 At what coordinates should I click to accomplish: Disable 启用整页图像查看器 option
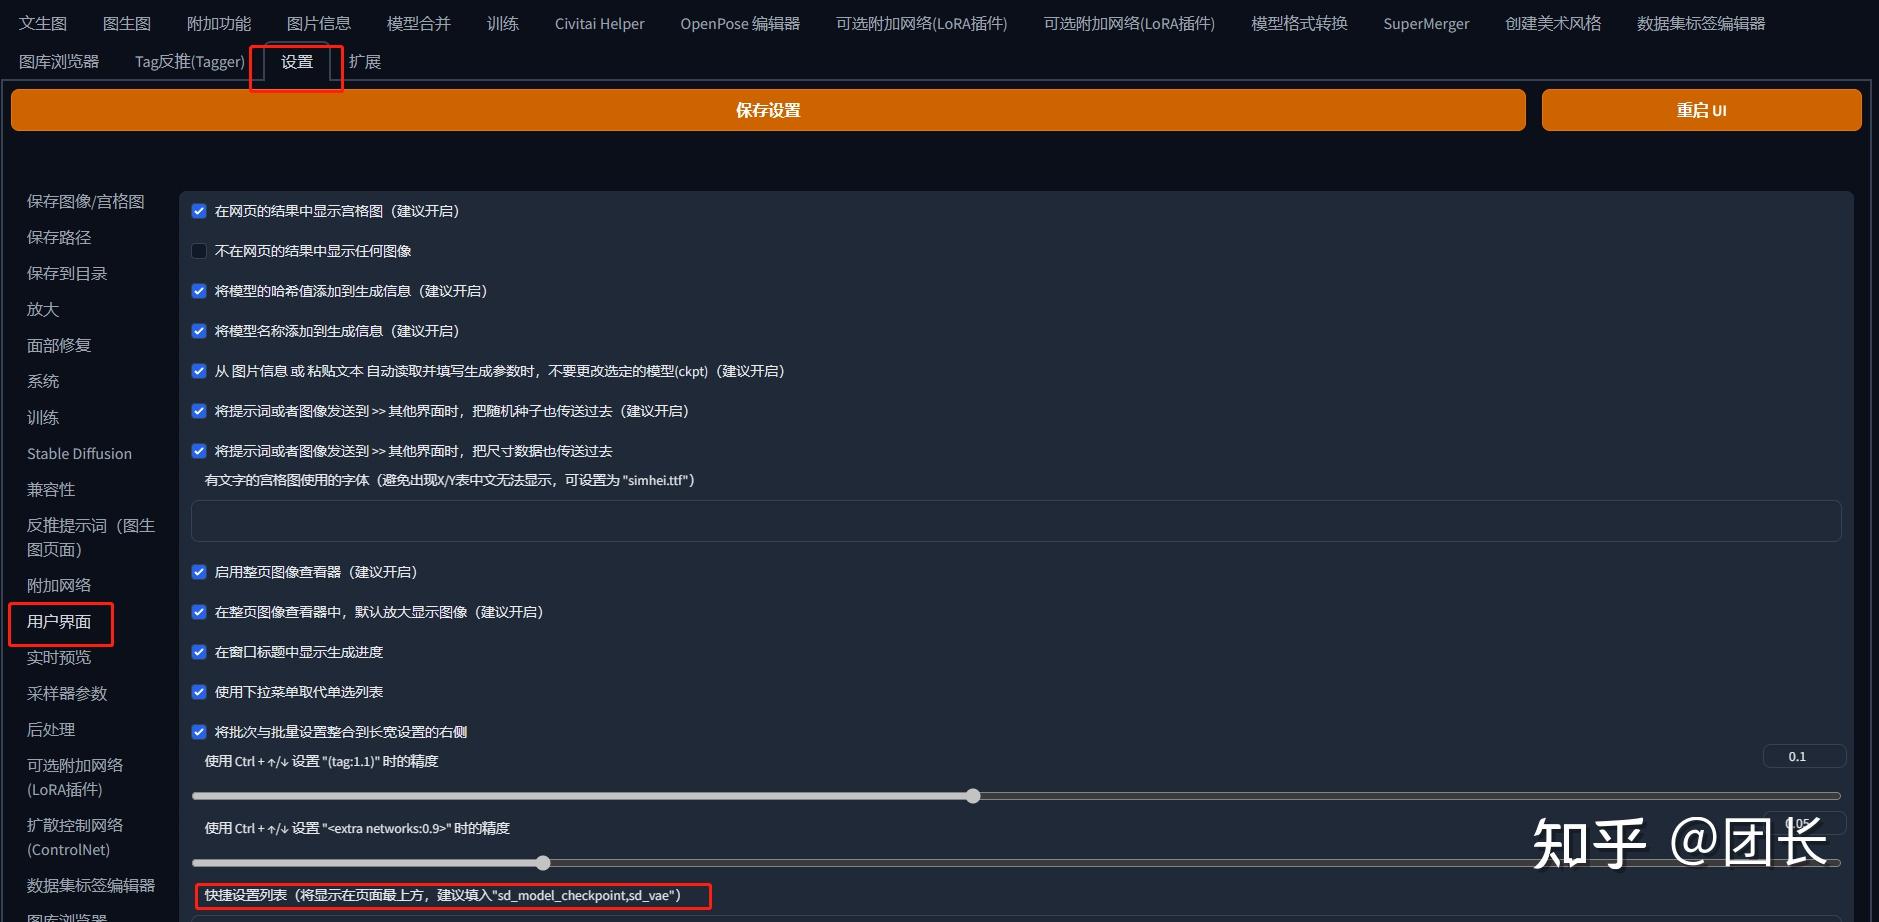click(199, 571)
